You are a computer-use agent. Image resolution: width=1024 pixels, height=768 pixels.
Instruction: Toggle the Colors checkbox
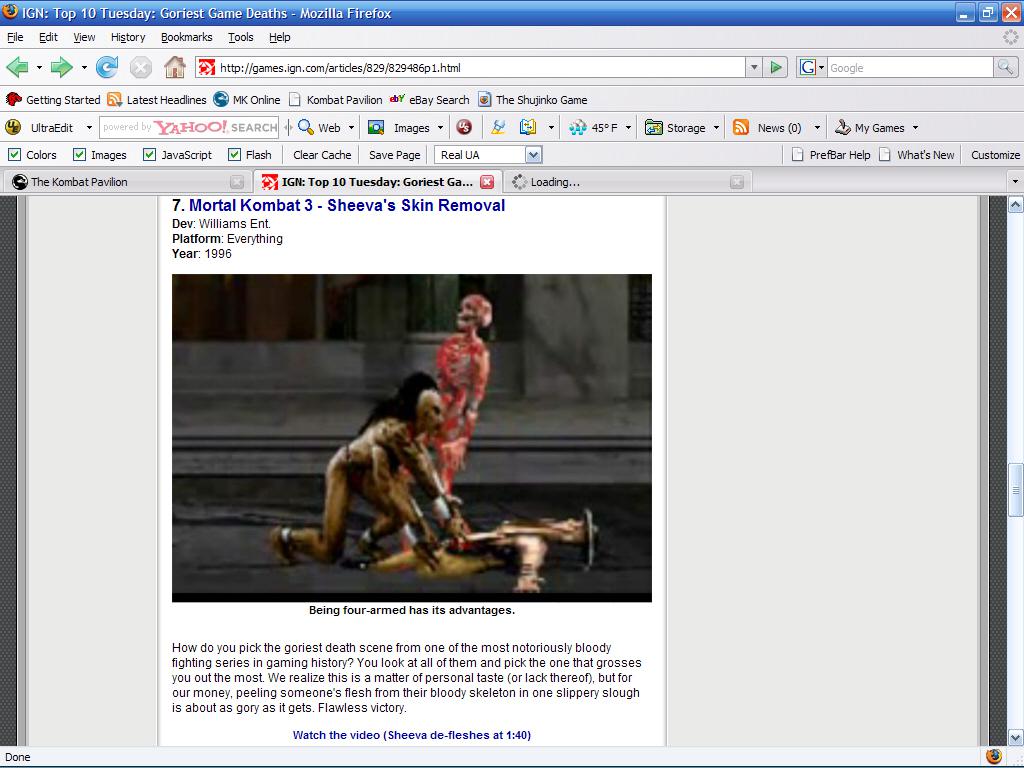coord(15,155)
